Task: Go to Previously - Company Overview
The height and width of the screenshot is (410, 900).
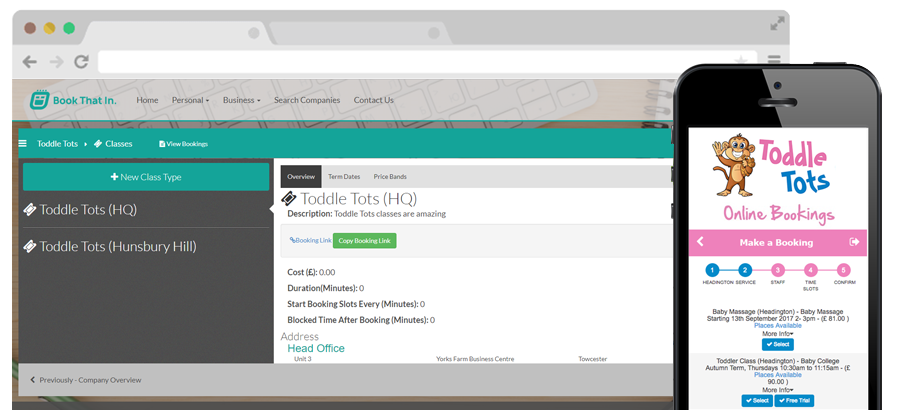Action: click(86, 380)
